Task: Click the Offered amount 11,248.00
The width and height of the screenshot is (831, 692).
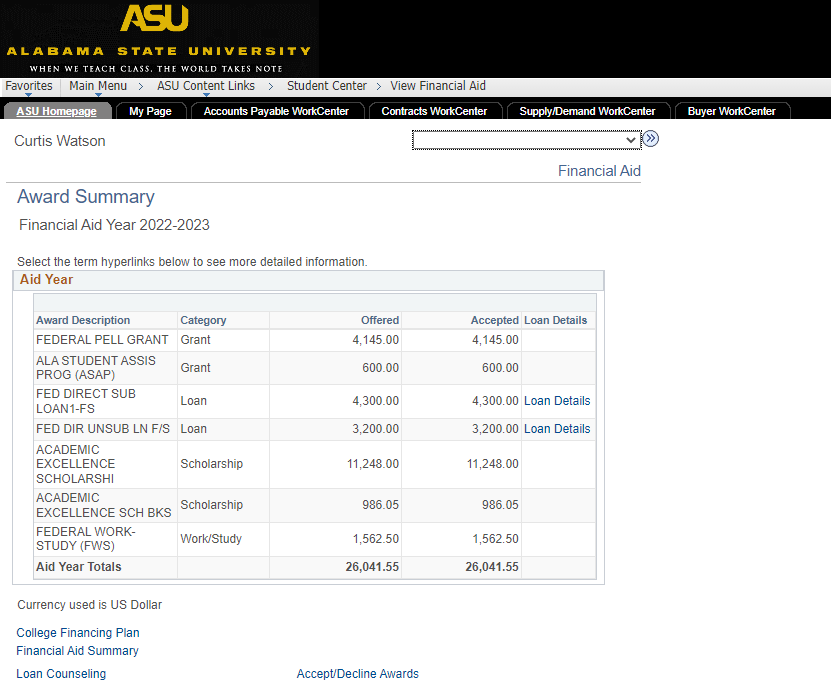Action: coord(373,464)
